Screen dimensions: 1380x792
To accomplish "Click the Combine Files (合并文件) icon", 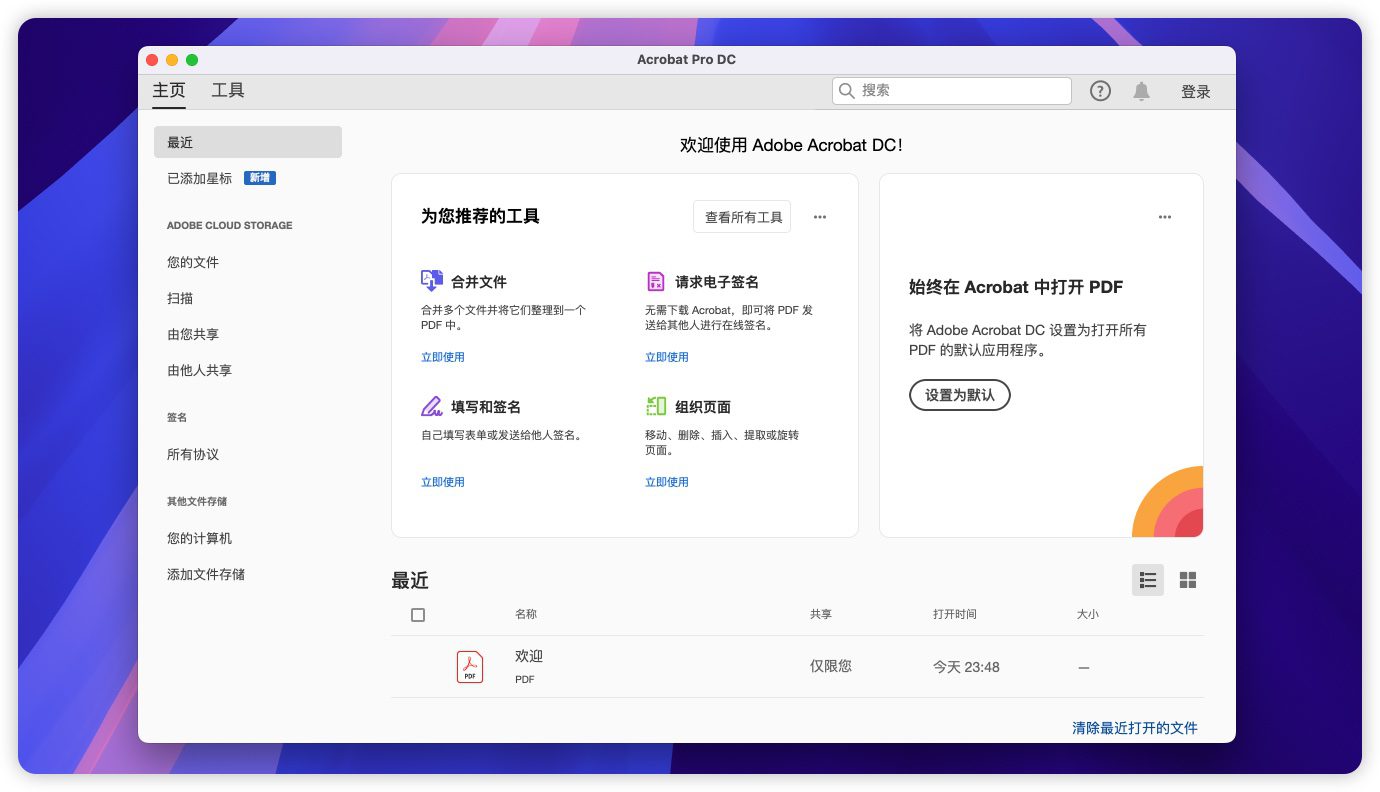I will pyautogui.click(x=432, y=281).
